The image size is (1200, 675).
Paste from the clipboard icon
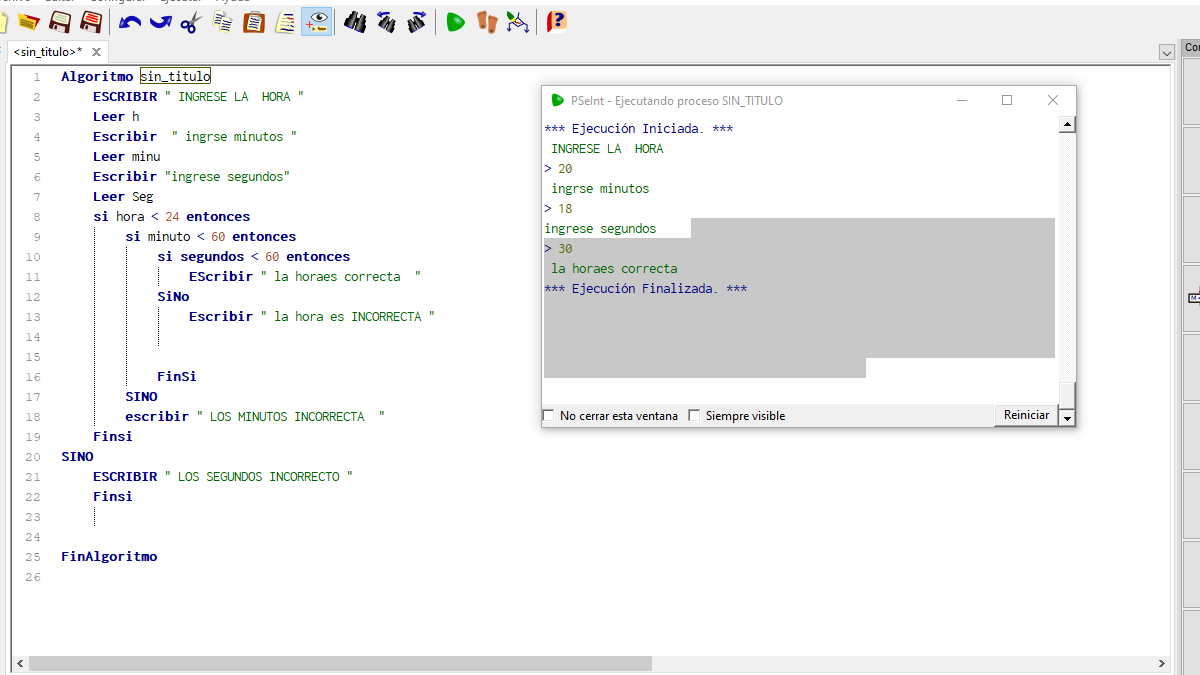coord(254,21)
